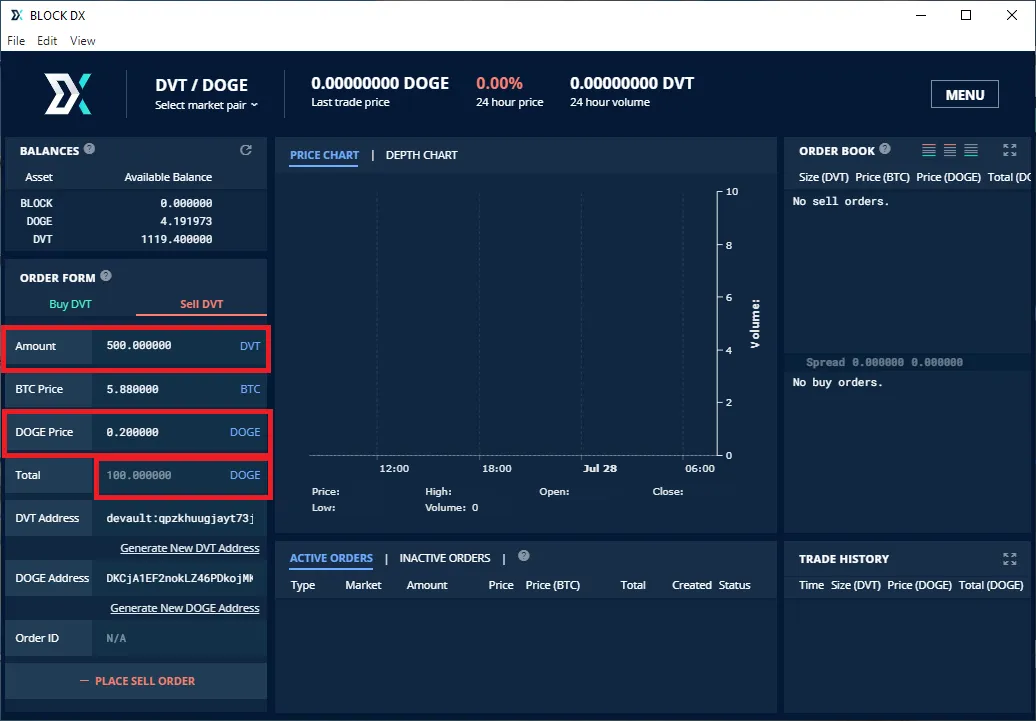Show the ACTIVE ORDERS tab
1036x721 pixels.
(331, 558)
